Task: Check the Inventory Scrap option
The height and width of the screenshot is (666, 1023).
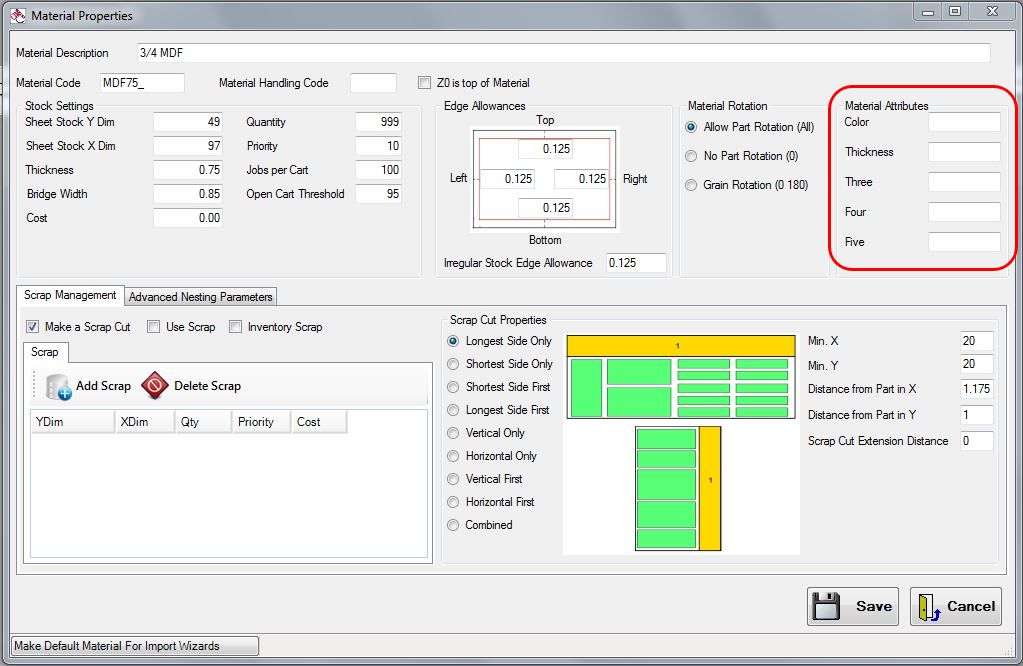Action: [236, 327]
